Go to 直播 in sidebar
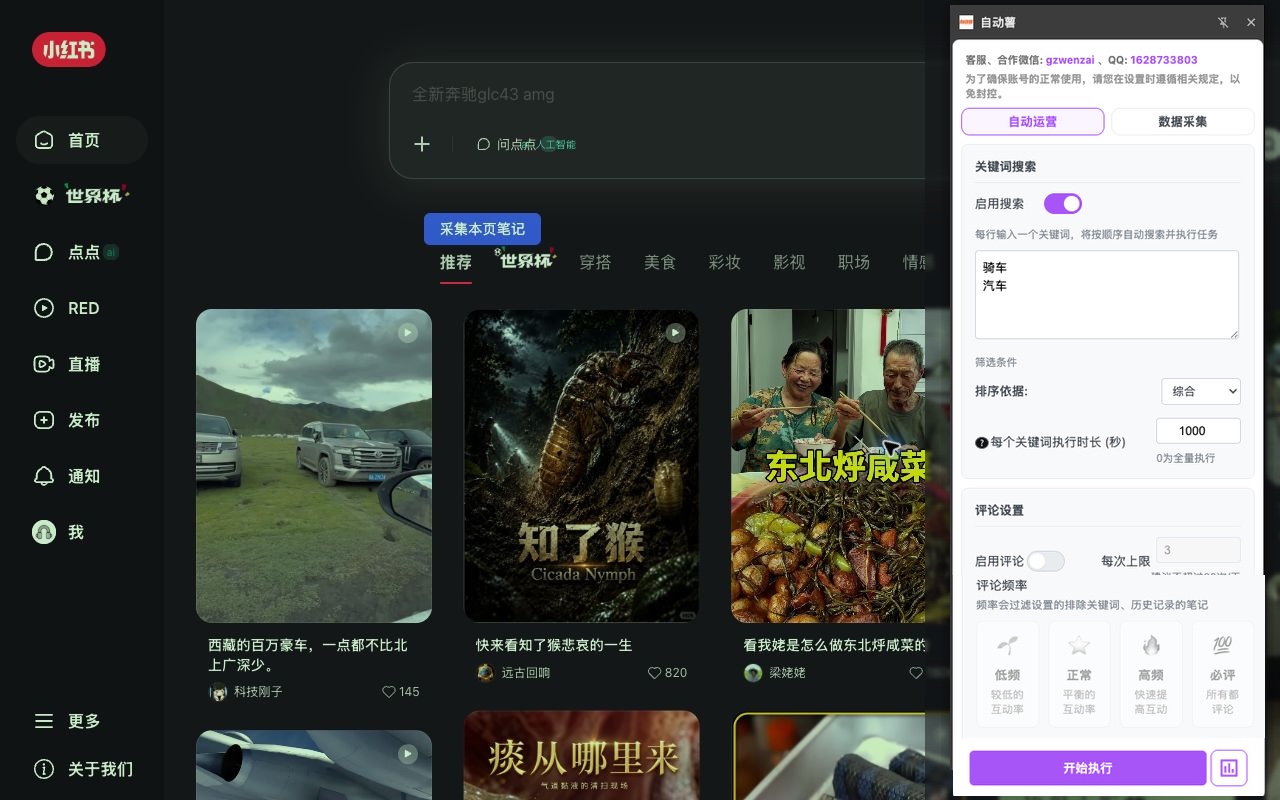This screenshot has height=800, width=1280. tap(82, 364)
